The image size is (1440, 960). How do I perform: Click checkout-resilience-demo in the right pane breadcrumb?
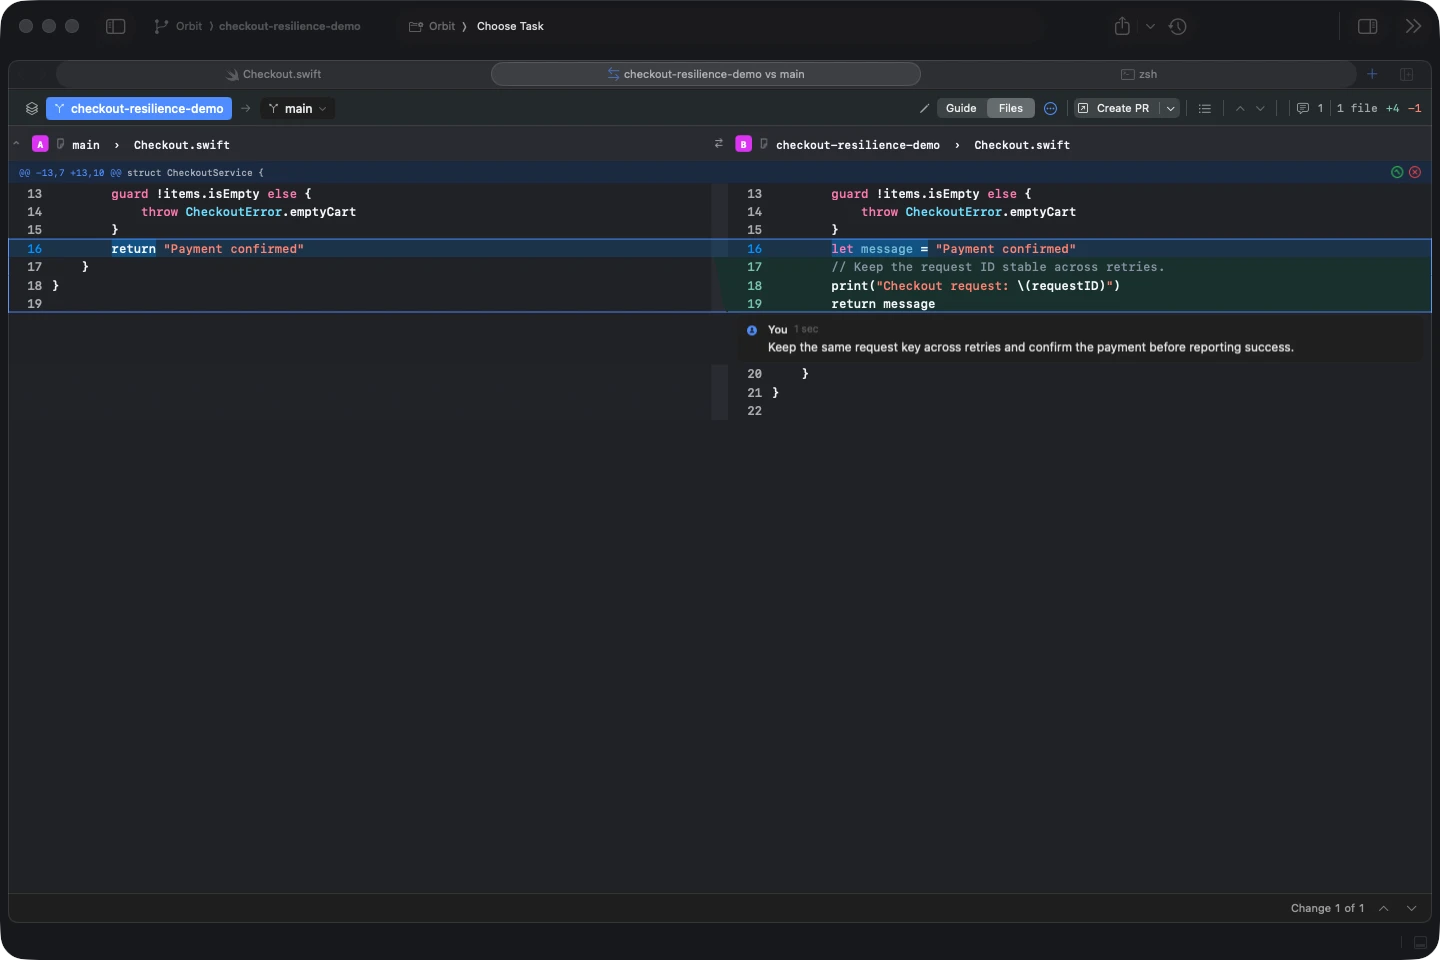[858, 145]
